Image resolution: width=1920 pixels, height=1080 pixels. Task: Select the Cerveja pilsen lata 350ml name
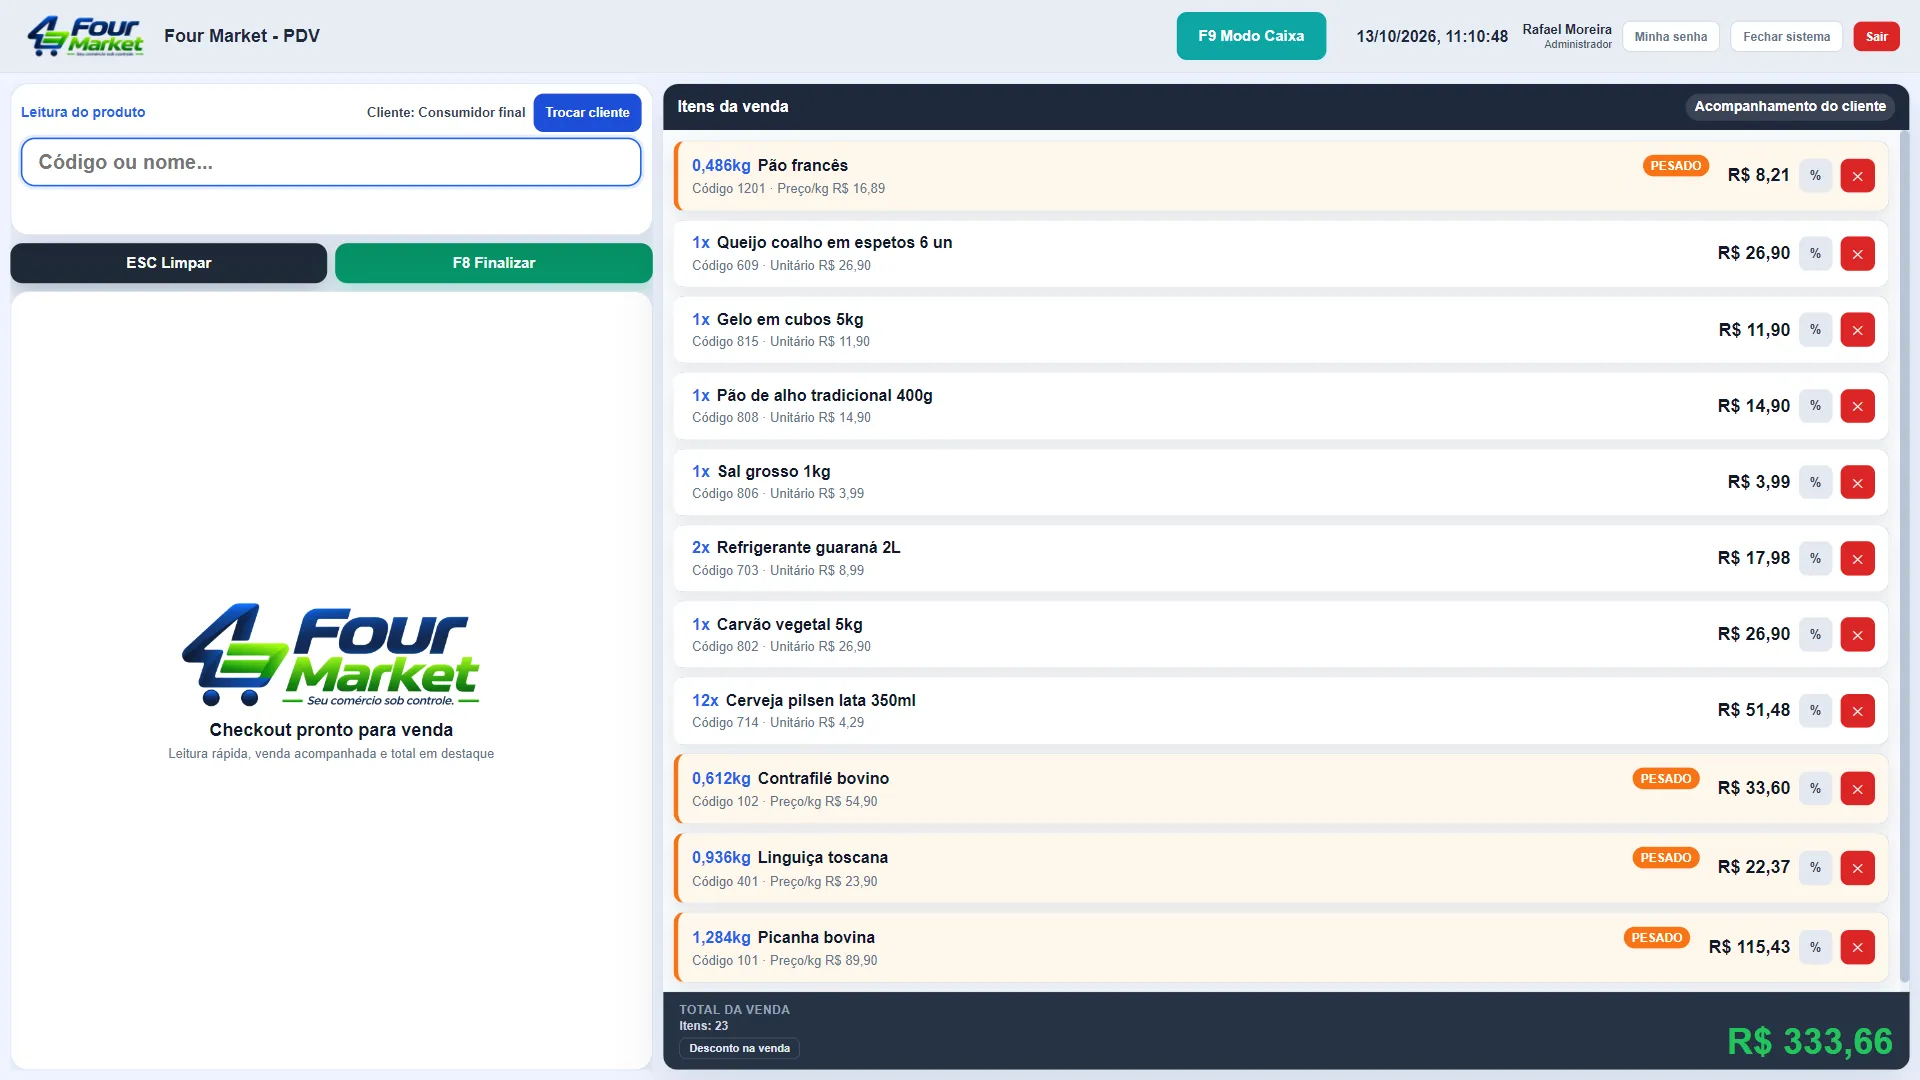pyautogui.click(x=820, y=700)
